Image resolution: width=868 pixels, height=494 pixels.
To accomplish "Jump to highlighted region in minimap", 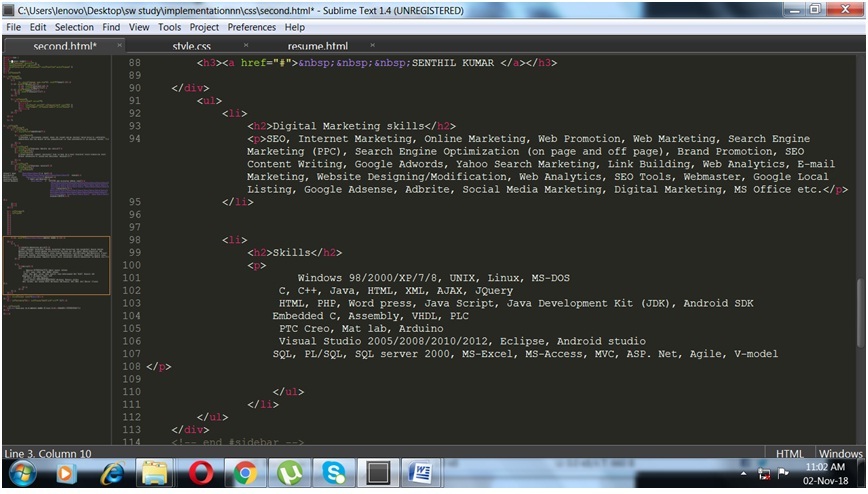I will (x=57, y=265).
